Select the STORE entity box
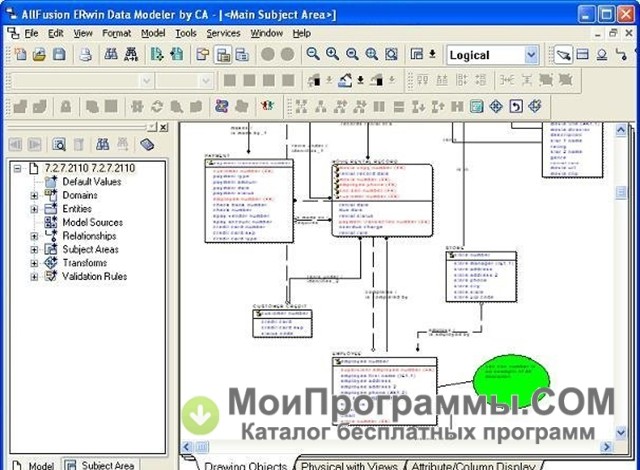Image resolution: width=640 pixels, height=470 pixels. [x=481, y=277]
